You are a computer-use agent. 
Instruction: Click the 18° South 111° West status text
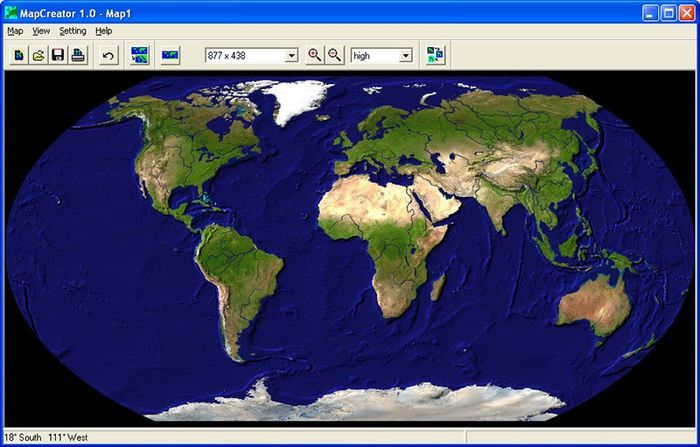pyautogui.click(x=46, y=437)
